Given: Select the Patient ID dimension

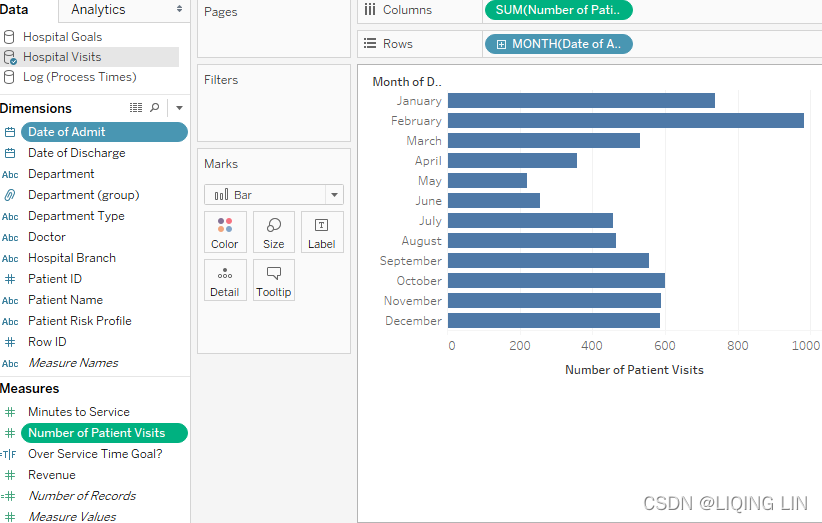Looking at the screenshot, I should [55, 279].
